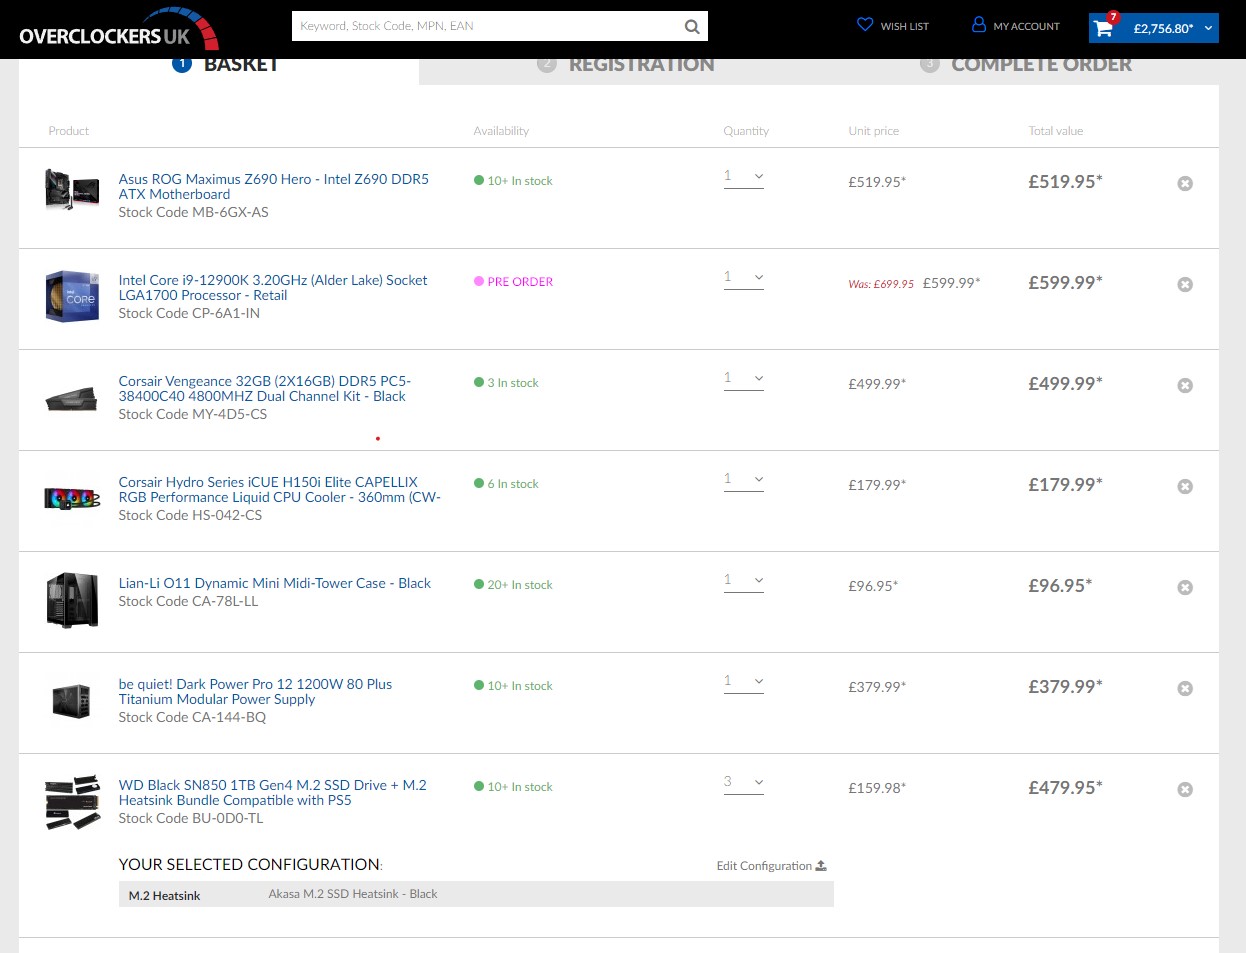Click the Overclockers UK logo
Image resolution: width=1246 pixels, height=953 pixels.
pos(118,29)
